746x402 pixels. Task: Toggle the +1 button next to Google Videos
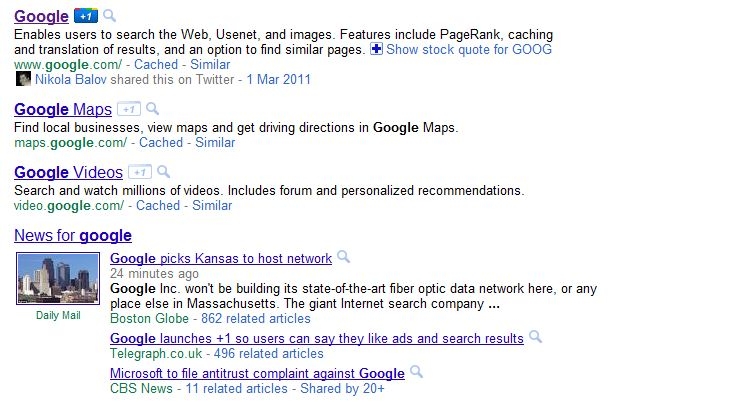(140, 172)
